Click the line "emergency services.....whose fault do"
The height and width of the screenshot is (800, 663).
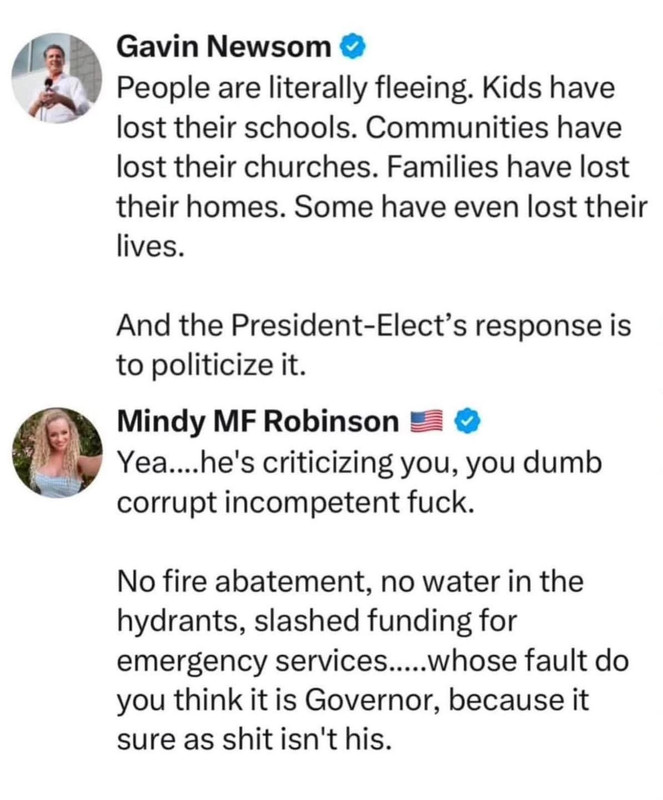[x=373, y=661]
